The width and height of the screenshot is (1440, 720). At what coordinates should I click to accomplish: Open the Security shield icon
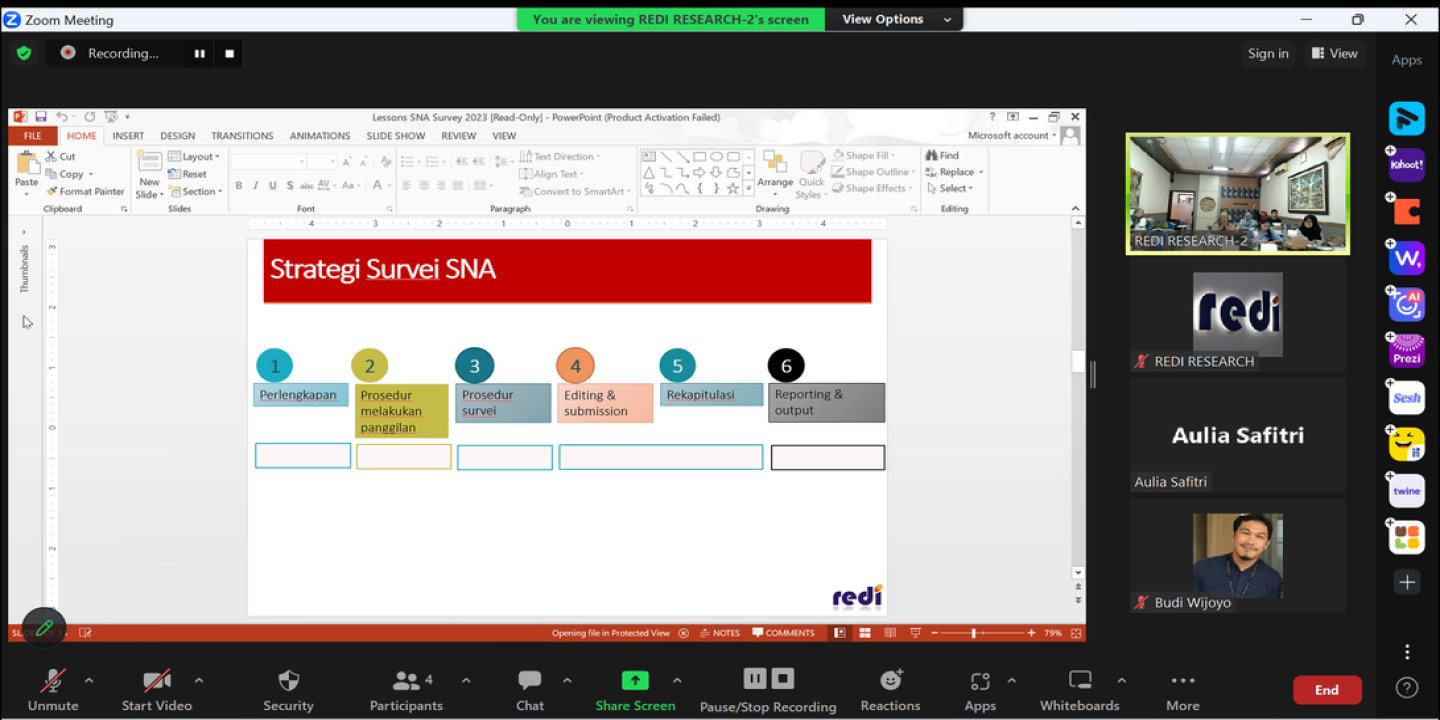point(288,681)
